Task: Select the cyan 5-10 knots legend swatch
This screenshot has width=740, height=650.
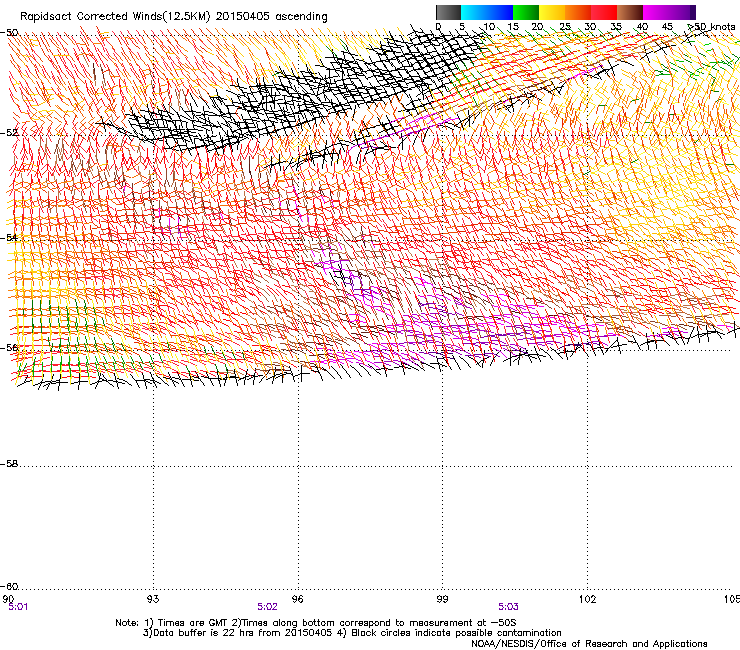Action: 474,12
